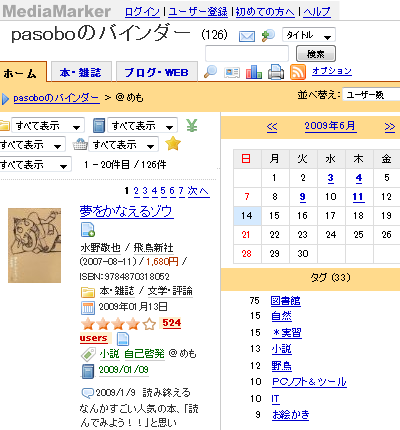Click the document icon next to users
Screen dimensions: 400x430
(x=123, y=339)
